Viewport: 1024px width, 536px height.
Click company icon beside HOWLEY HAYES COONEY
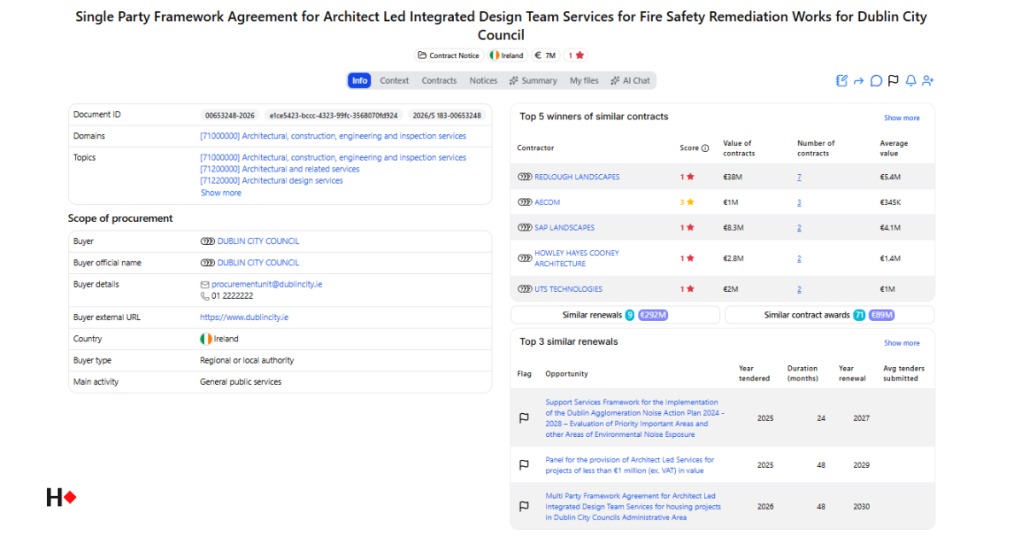click(525, 259)
